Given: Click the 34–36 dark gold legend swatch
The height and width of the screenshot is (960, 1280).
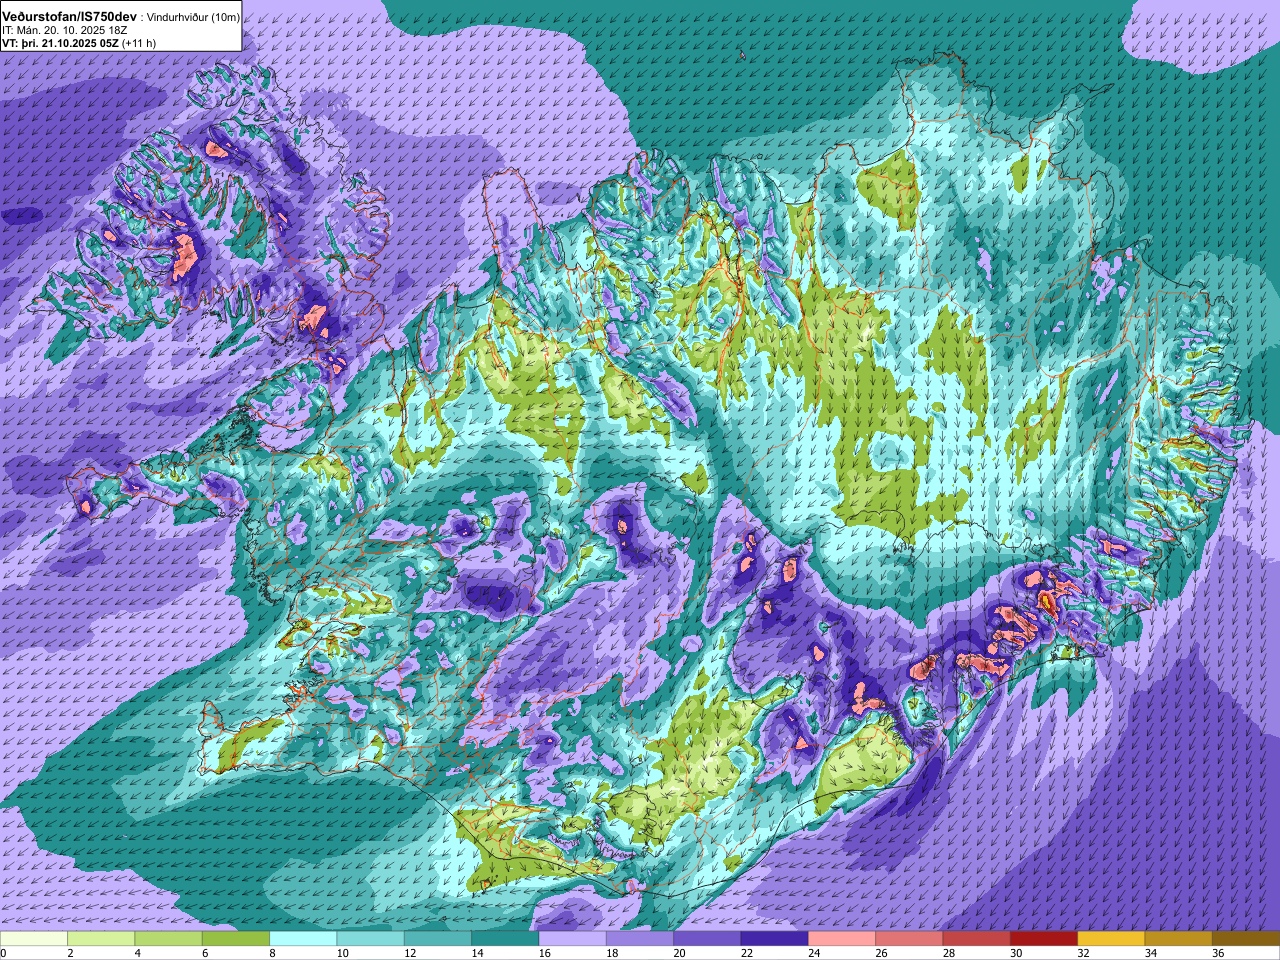Looking at the screenshot, I should (x=1178, y=939).
